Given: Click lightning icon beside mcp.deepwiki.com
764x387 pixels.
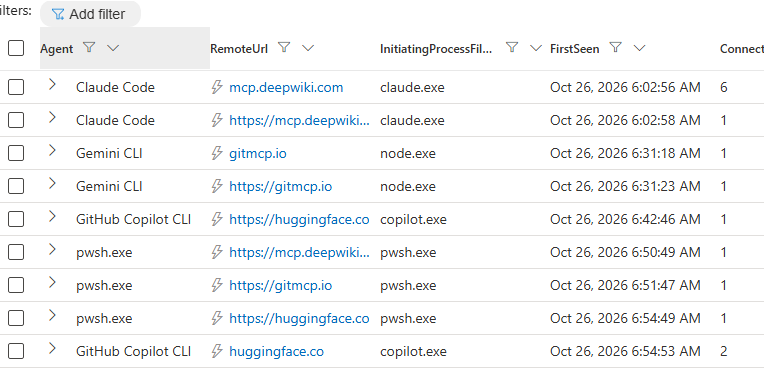Looking at the screenshot, I should [x=217, y=87].
